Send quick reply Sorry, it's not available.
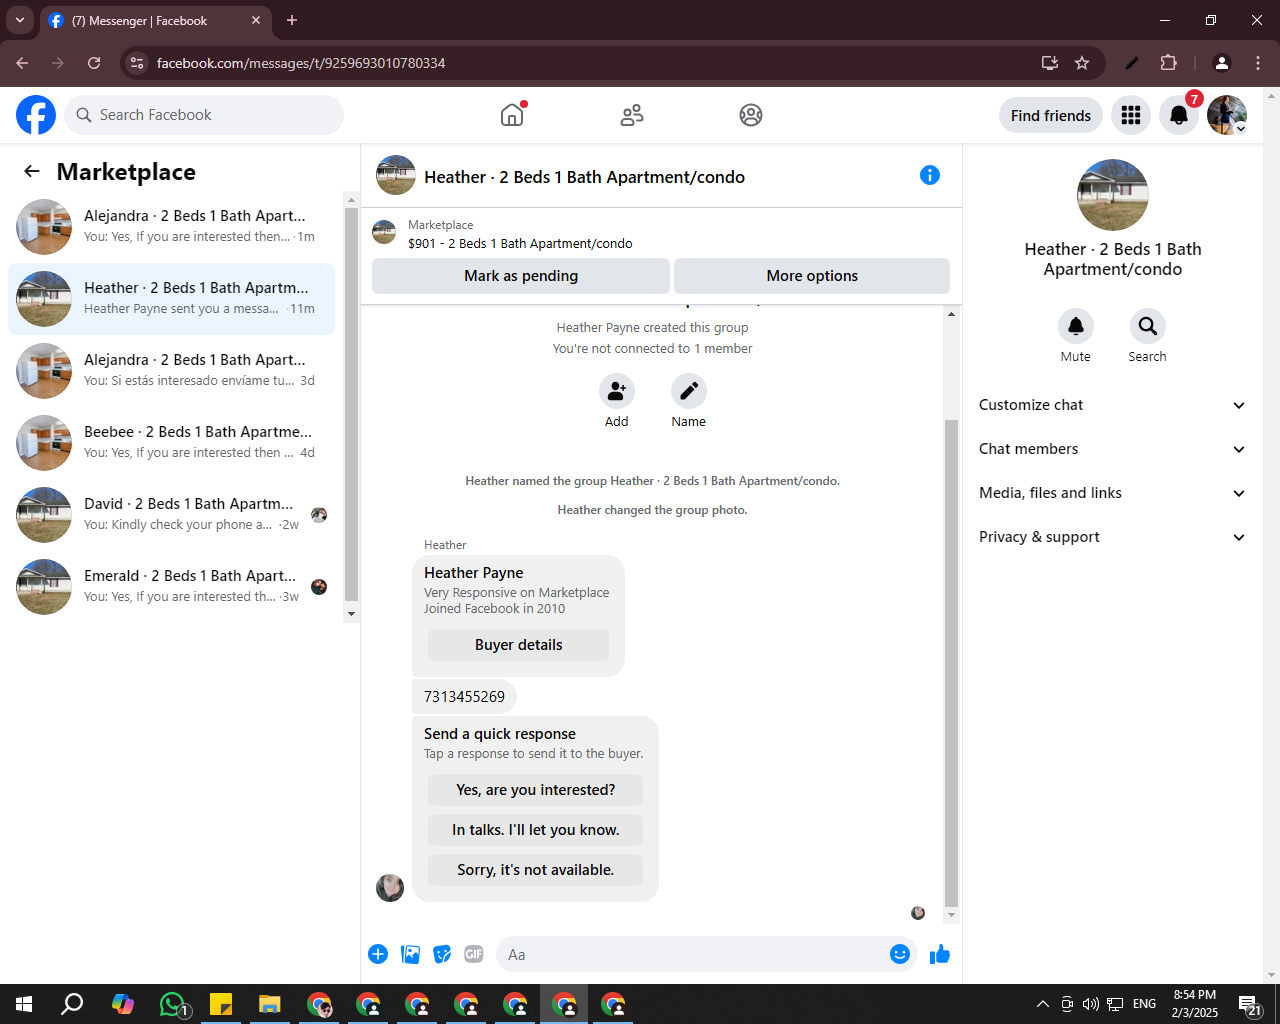The height and width of the screenshot is (1024, 1280). click(x=535, y=870)
